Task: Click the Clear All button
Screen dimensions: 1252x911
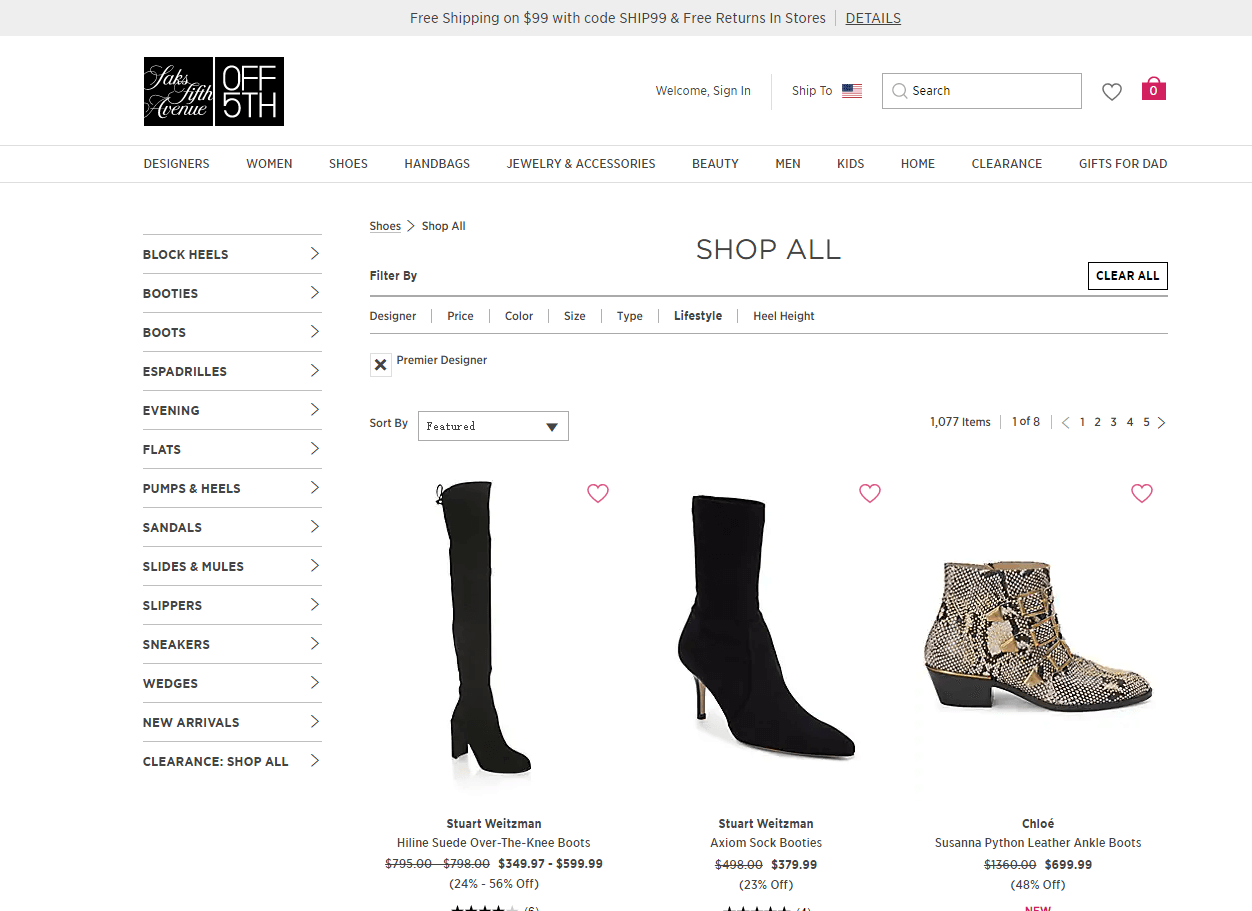Action: (x=1127, y=276)
